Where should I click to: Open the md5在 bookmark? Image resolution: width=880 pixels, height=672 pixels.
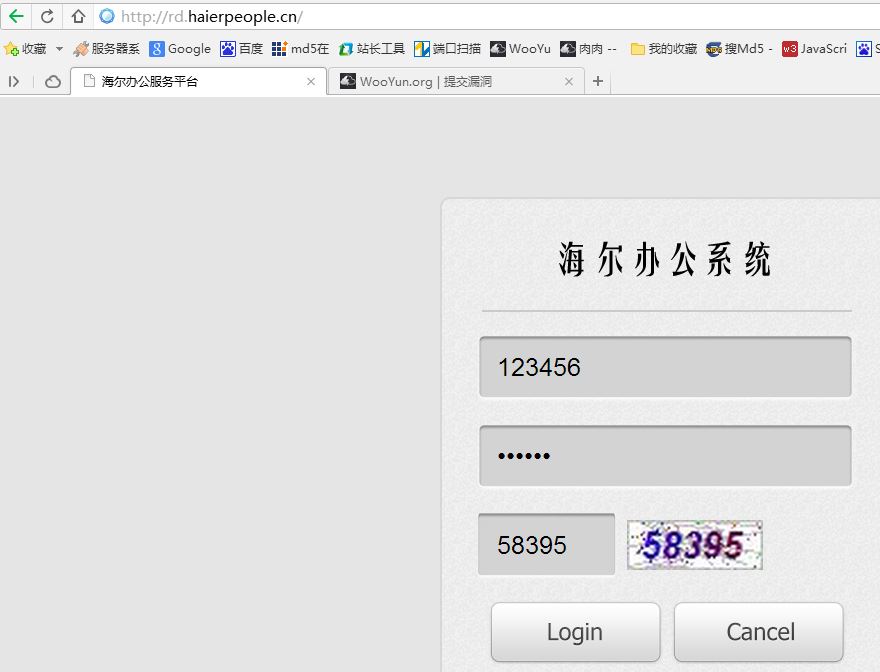click(x=300, y=49)
